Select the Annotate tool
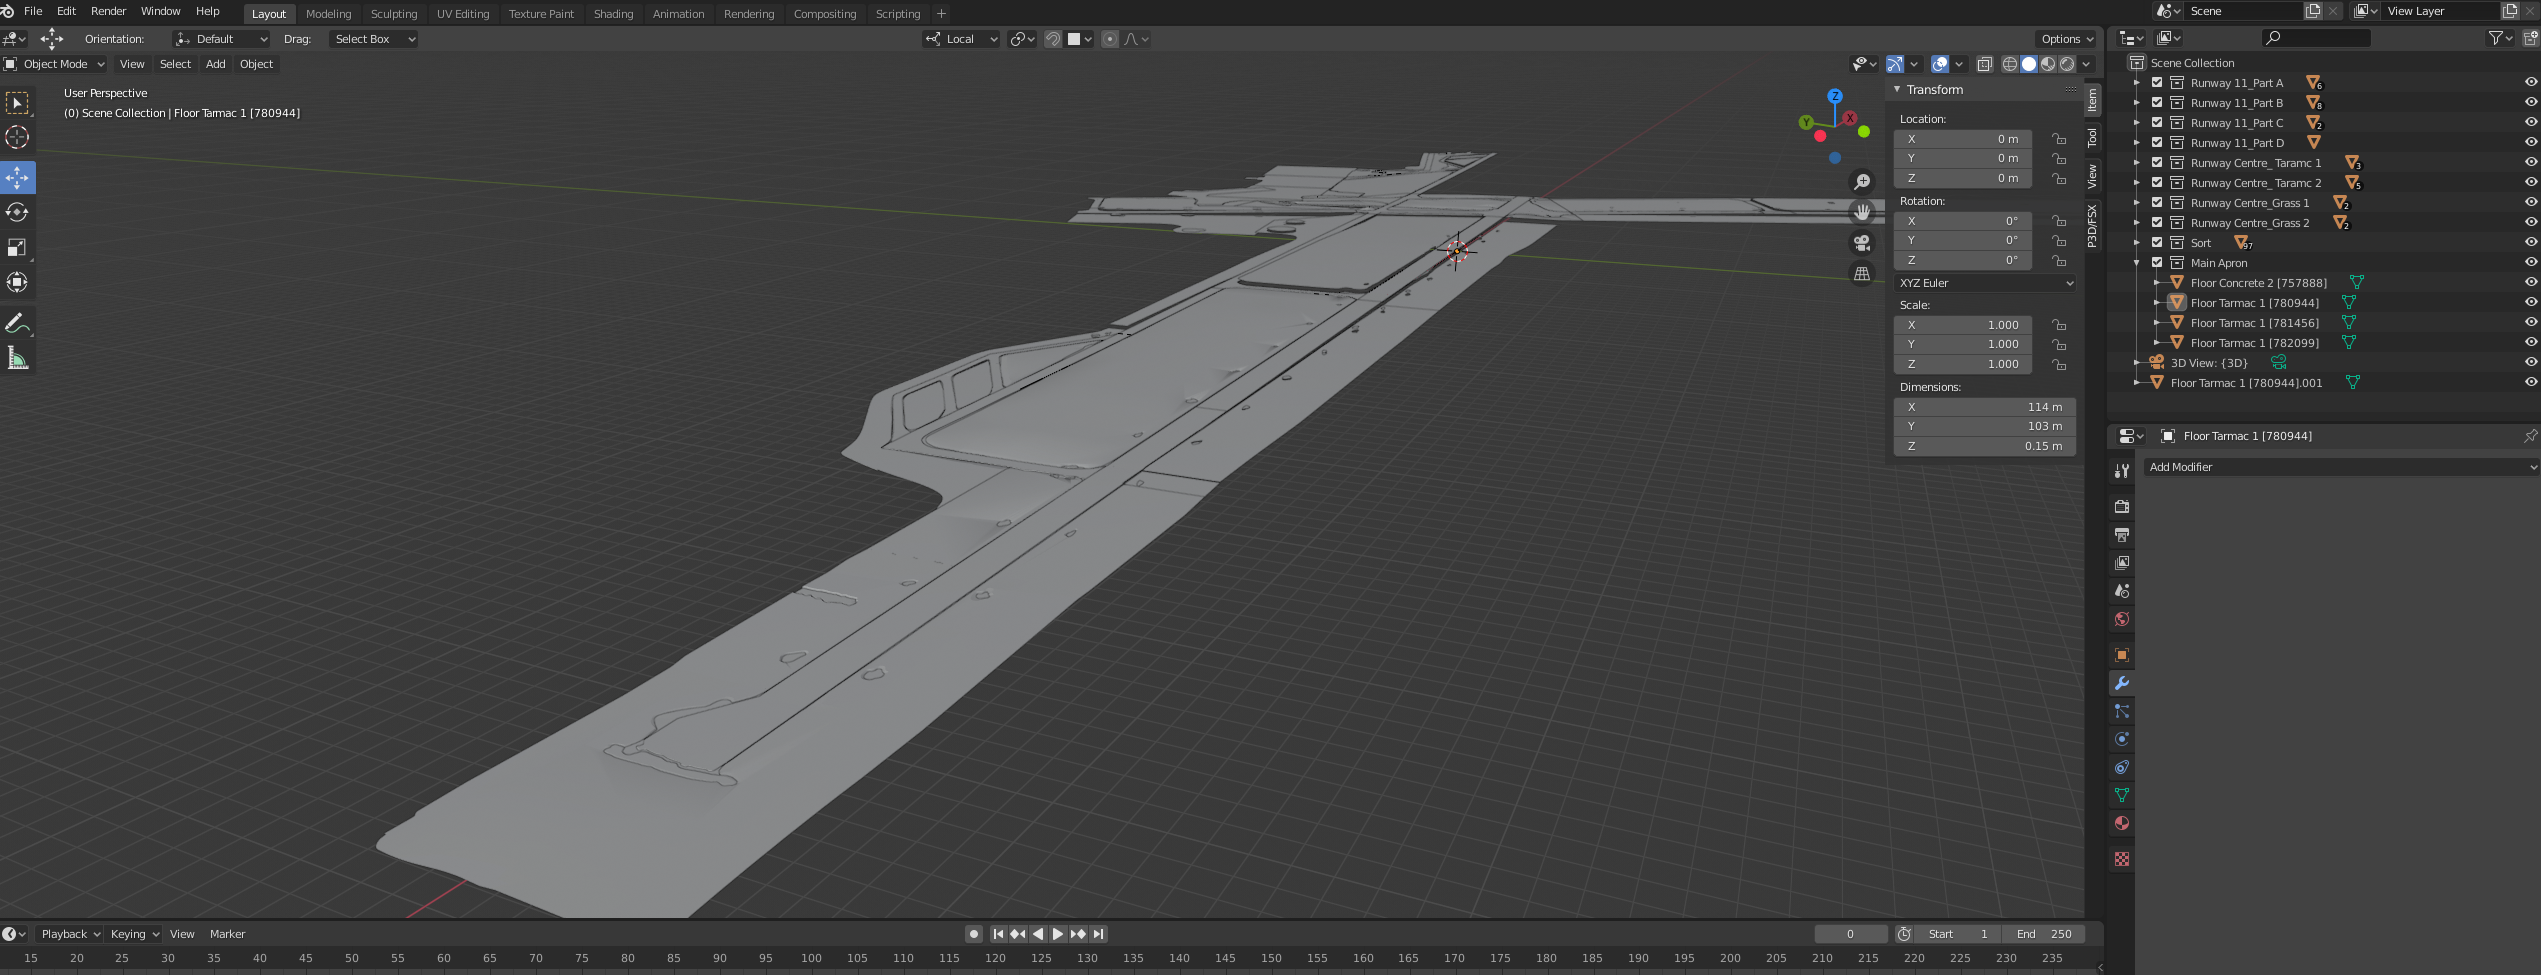The image size is (2541, 975). pyautogui.click(x=17, y=324)
